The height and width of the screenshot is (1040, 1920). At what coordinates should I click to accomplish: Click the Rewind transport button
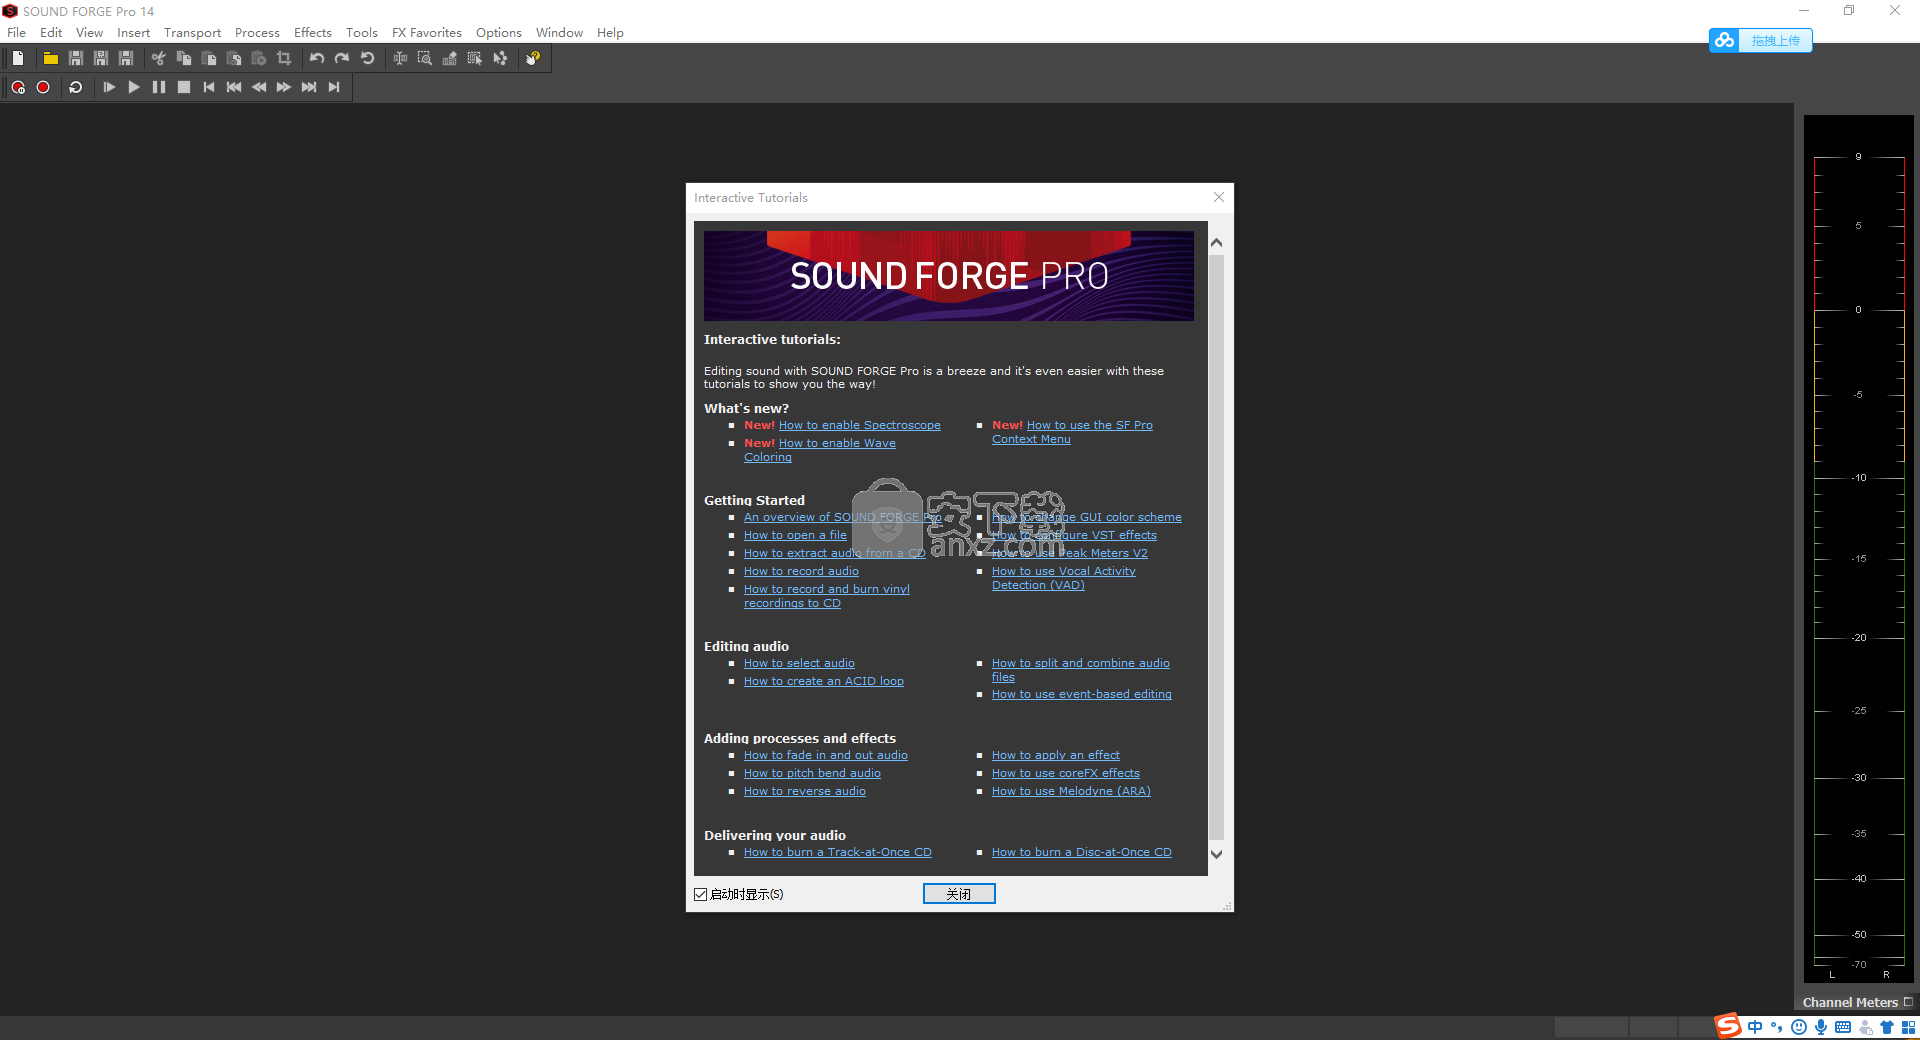pyautogui.click(x=259, y=87)
